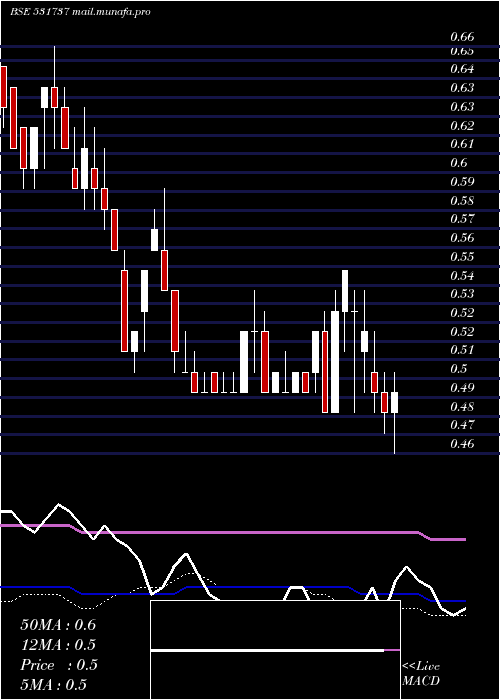500x700 pixels.
Task: Click the 0.61 price axis label
Action: point(462,144)
